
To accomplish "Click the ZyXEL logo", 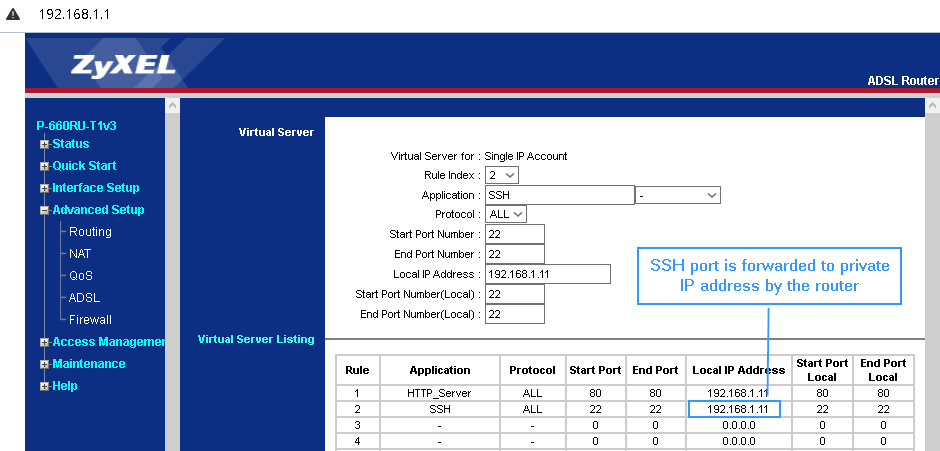I will point(124,67).
